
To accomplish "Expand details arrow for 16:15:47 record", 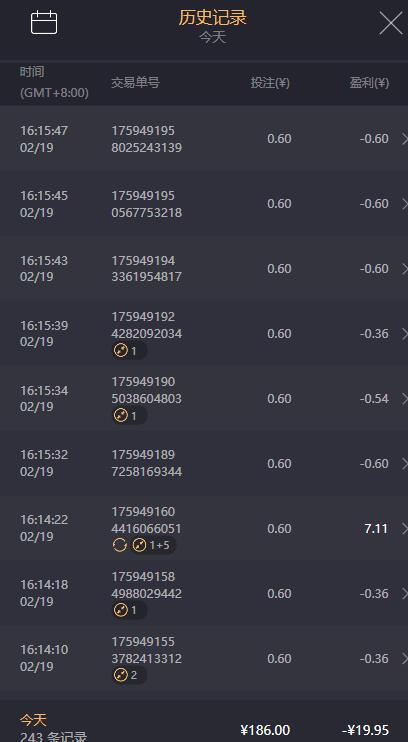I will (x=404, y=139).
